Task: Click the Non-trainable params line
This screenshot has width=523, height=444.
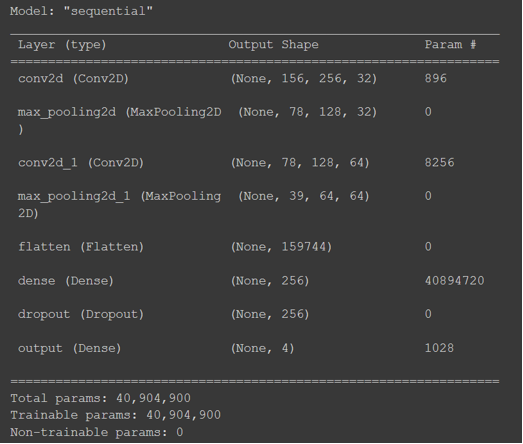Action: tap(97, 432)
